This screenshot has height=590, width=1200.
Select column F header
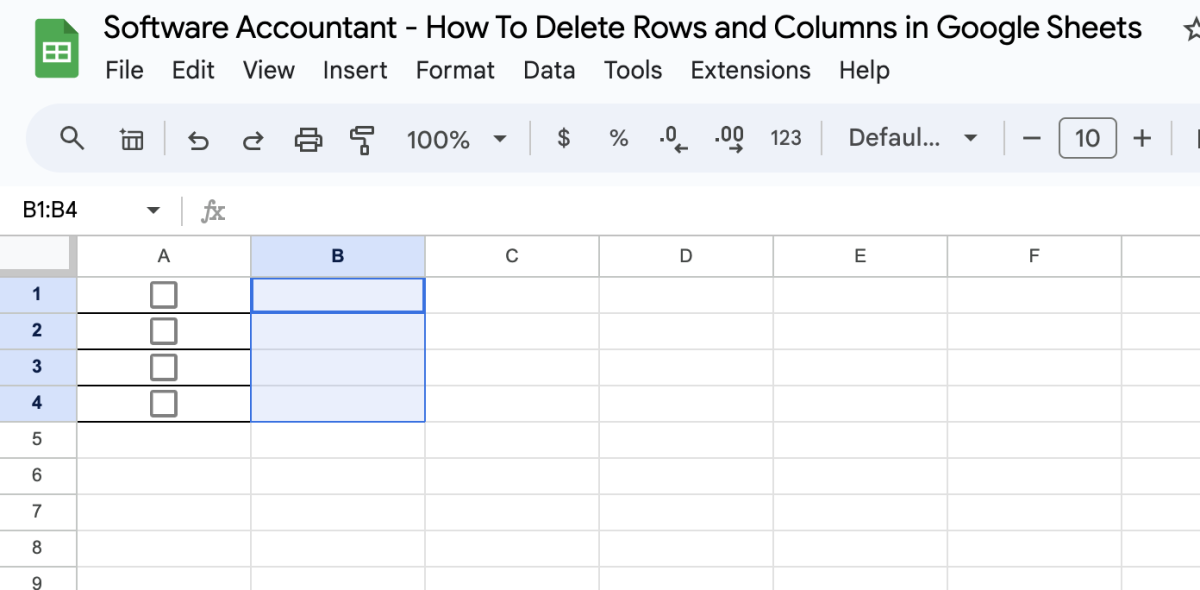pos(1034,256)
